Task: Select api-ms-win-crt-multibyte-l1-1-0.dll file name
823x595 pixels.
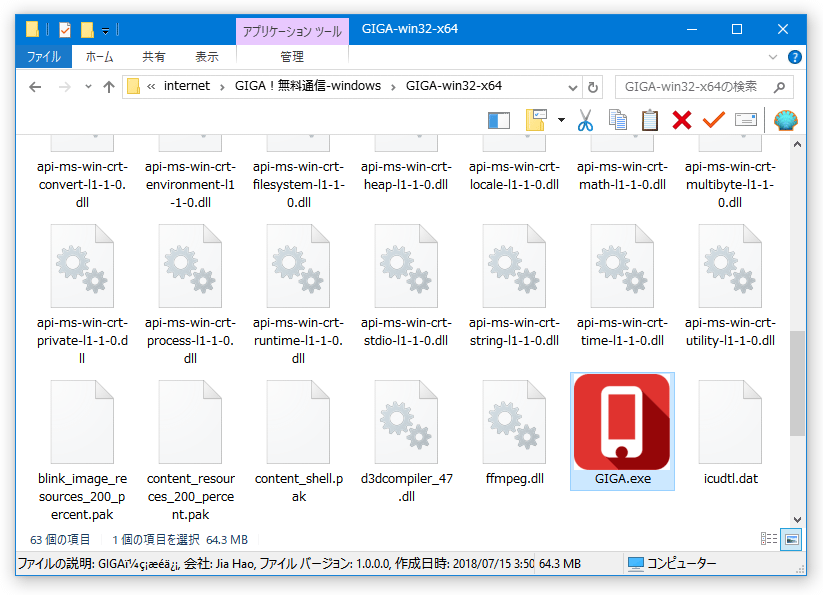Action: 730,185
